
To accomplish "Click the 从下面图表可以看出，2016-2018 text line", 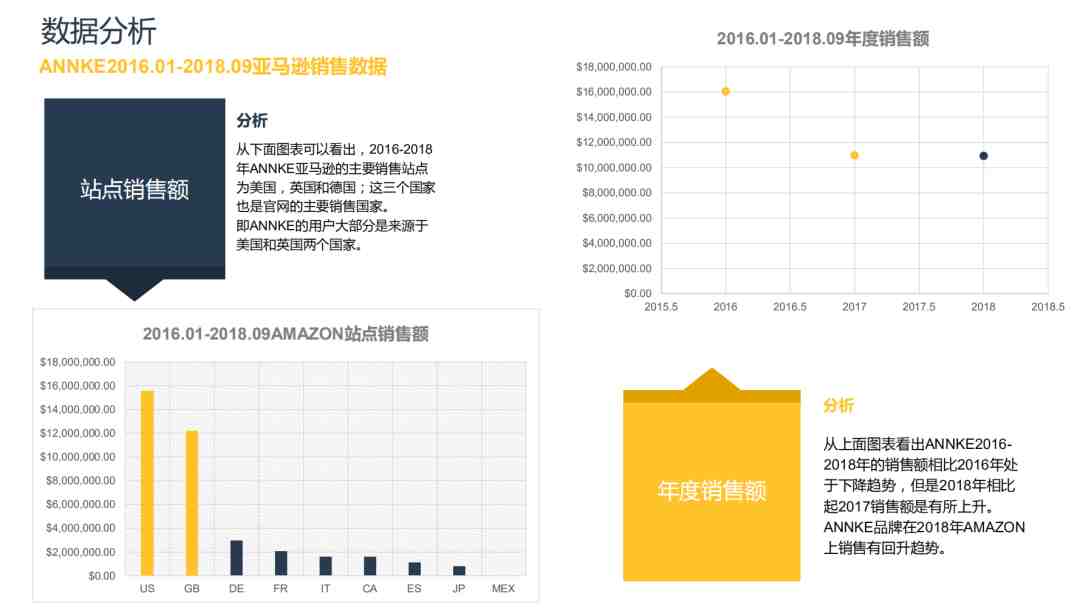I will coord(334,149).
